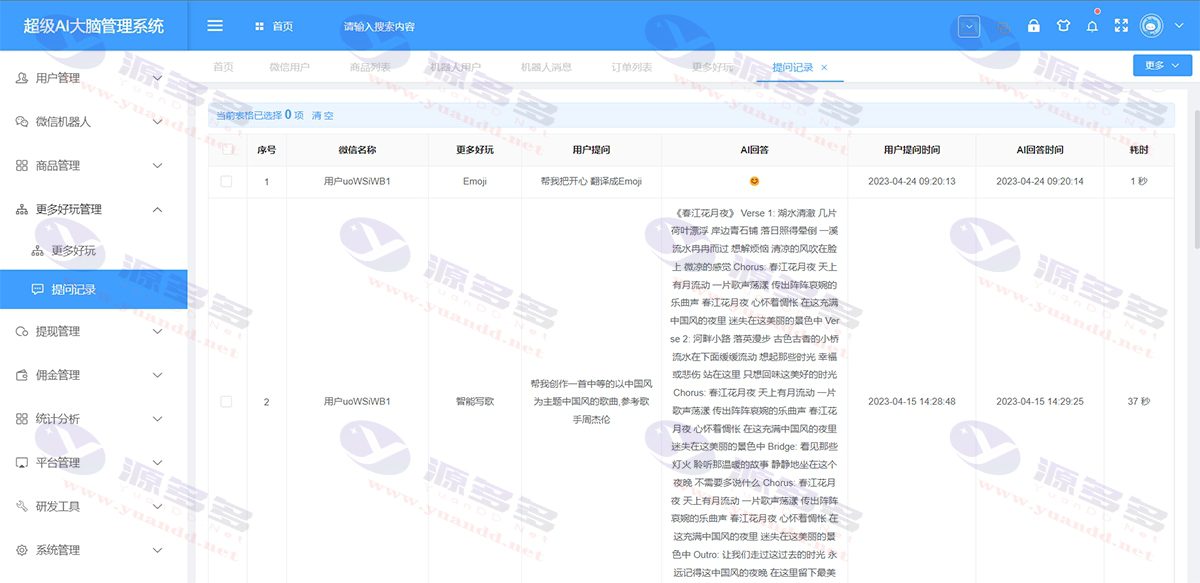This screenshot has width=1200, height=583.
Task: Click the 提现管理 sidebar icon
Action: [22, 331]
